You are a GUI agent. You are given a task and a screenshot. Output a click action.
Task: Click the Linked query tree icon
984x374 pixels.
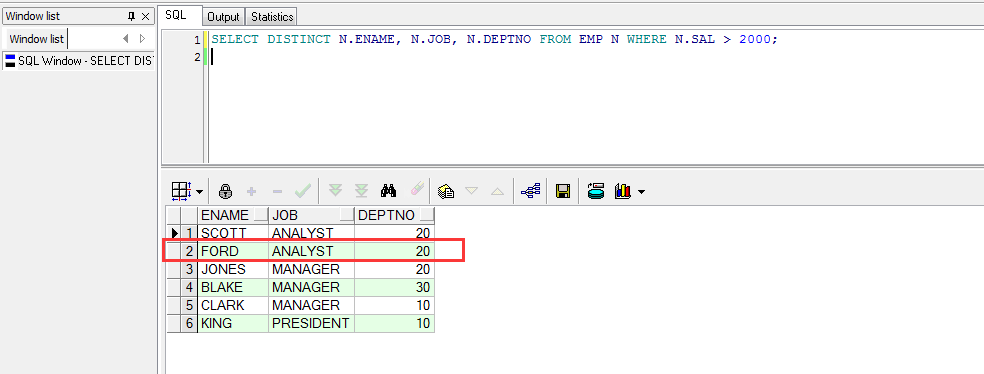(530, 191)
